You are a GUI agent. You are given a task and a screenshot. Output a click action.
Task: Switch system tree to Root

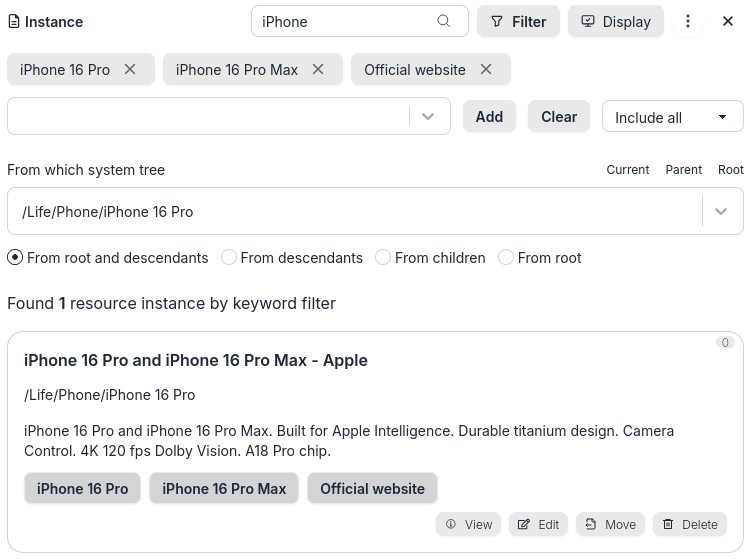[730, 170]
